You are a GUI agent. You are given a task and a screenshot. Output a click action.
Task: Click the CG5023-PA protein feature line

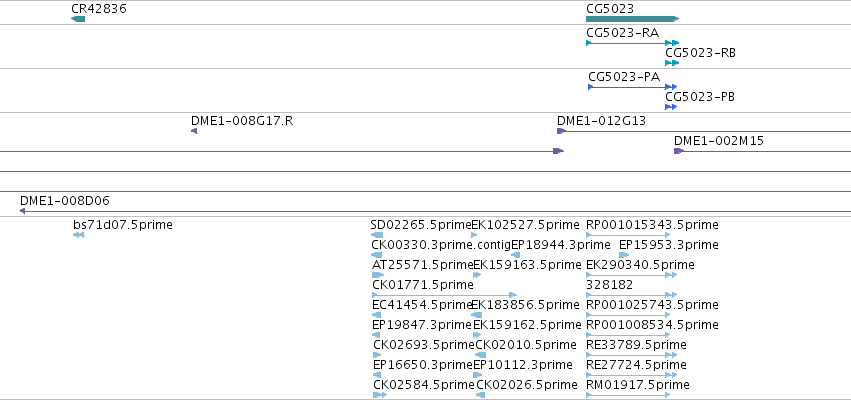pos(633,87)
